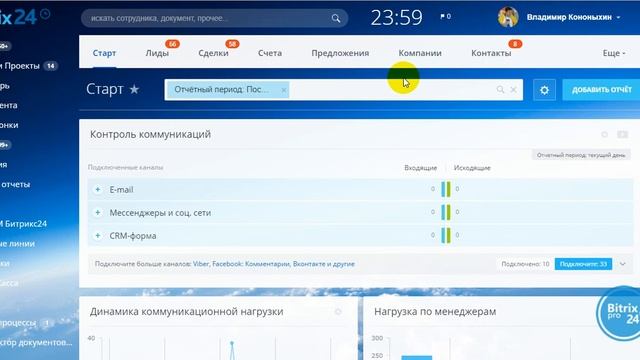This screenshot has height=360, width=640.
Task: Expand the E-mail channel row
Action: [x=98, y=189]
